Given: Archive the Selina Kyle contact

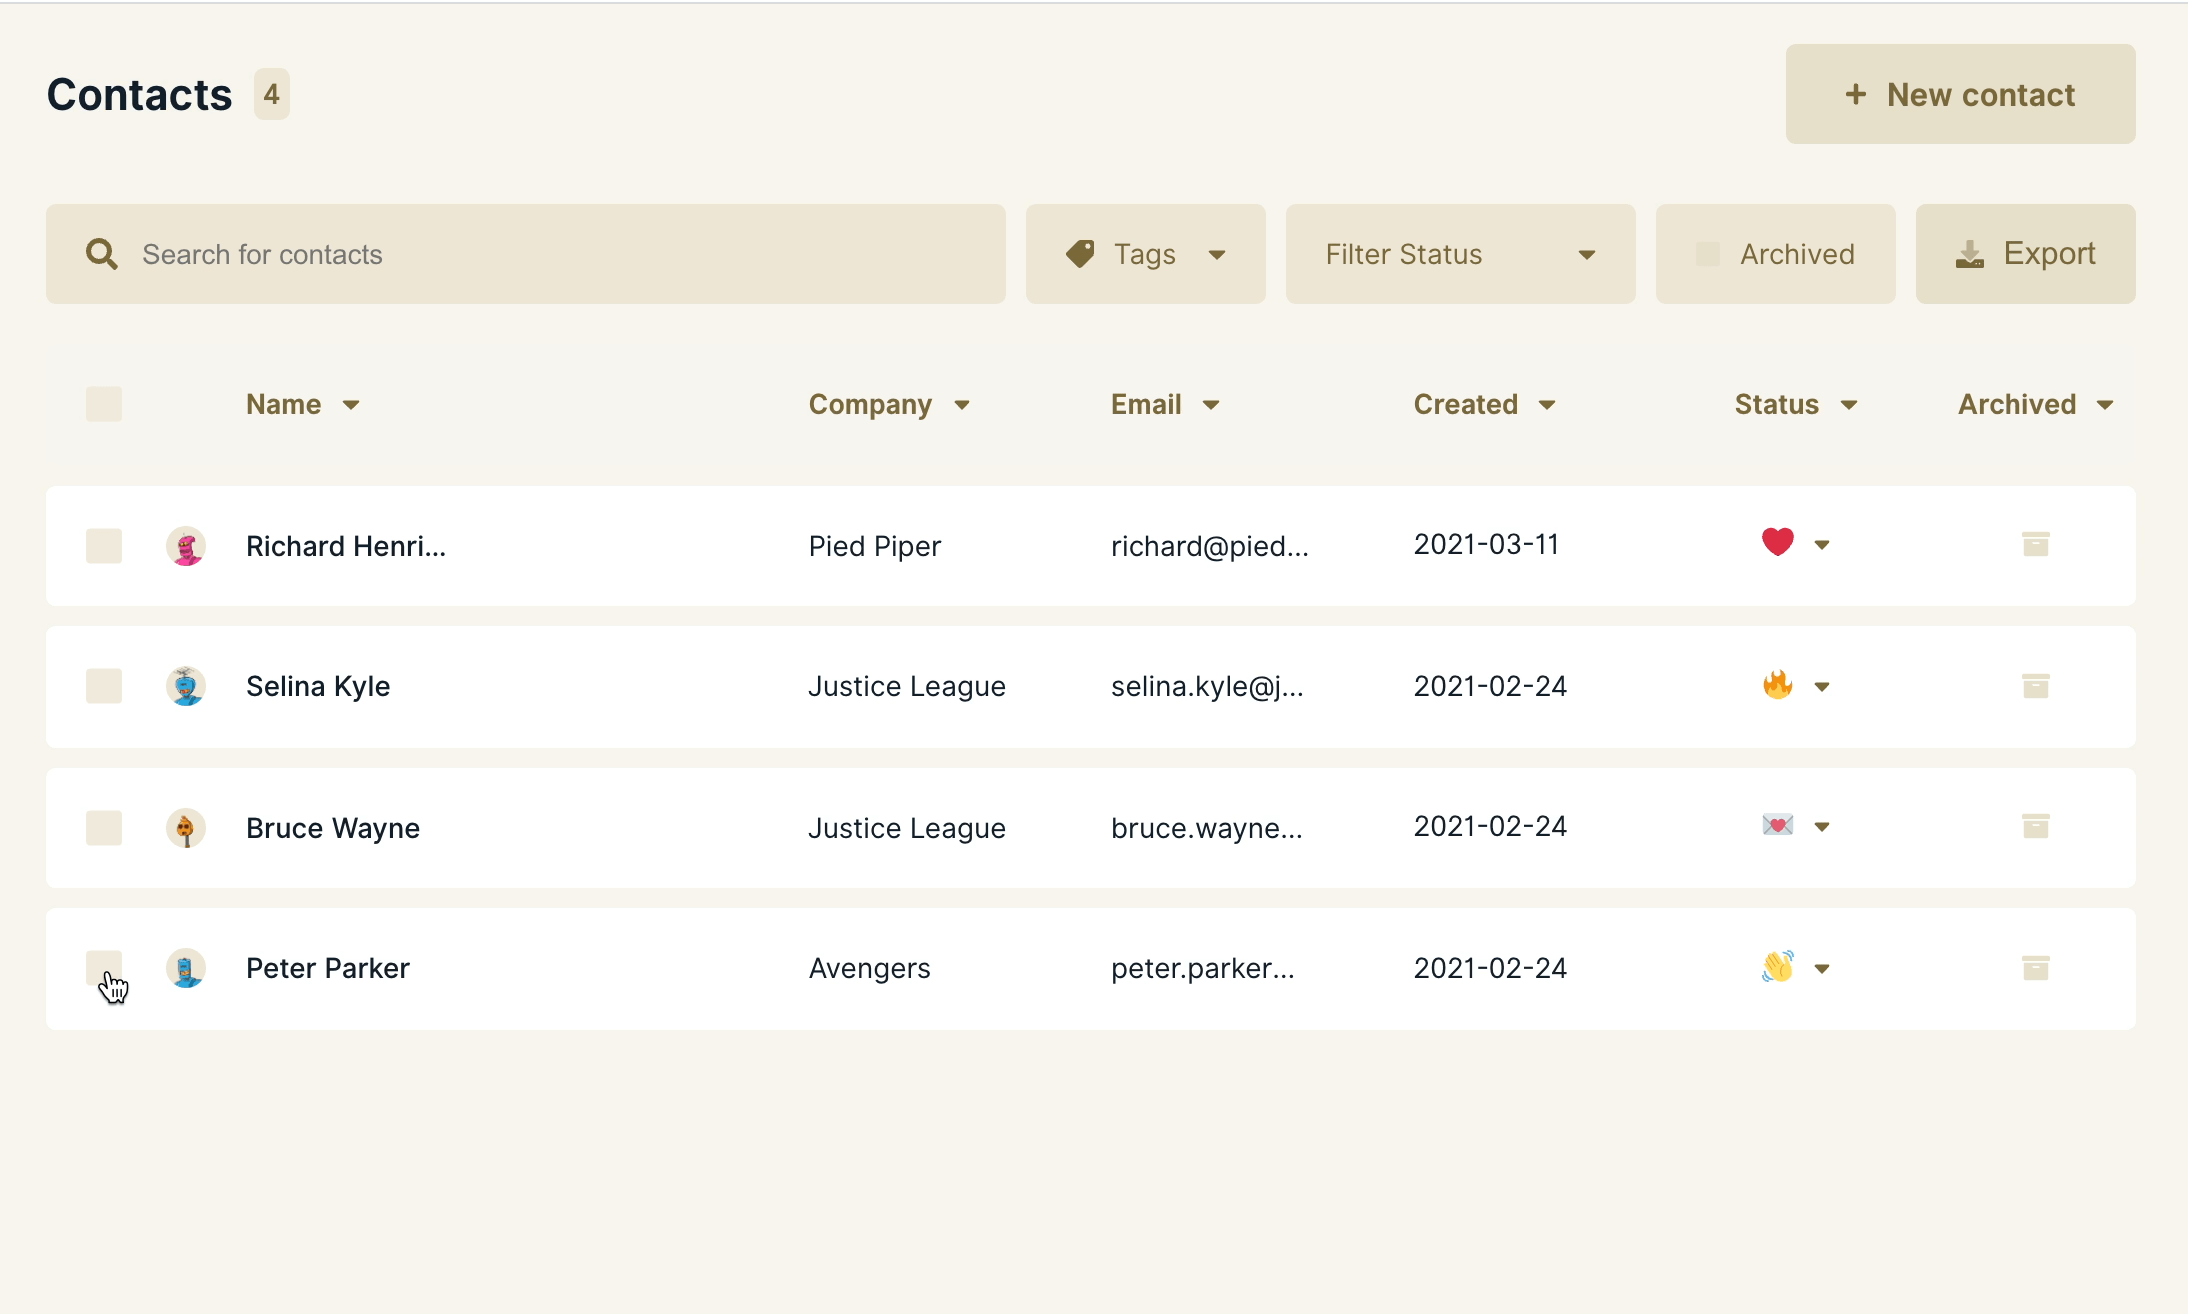Looking at the screenshot, I should (x=2035, y=686).
